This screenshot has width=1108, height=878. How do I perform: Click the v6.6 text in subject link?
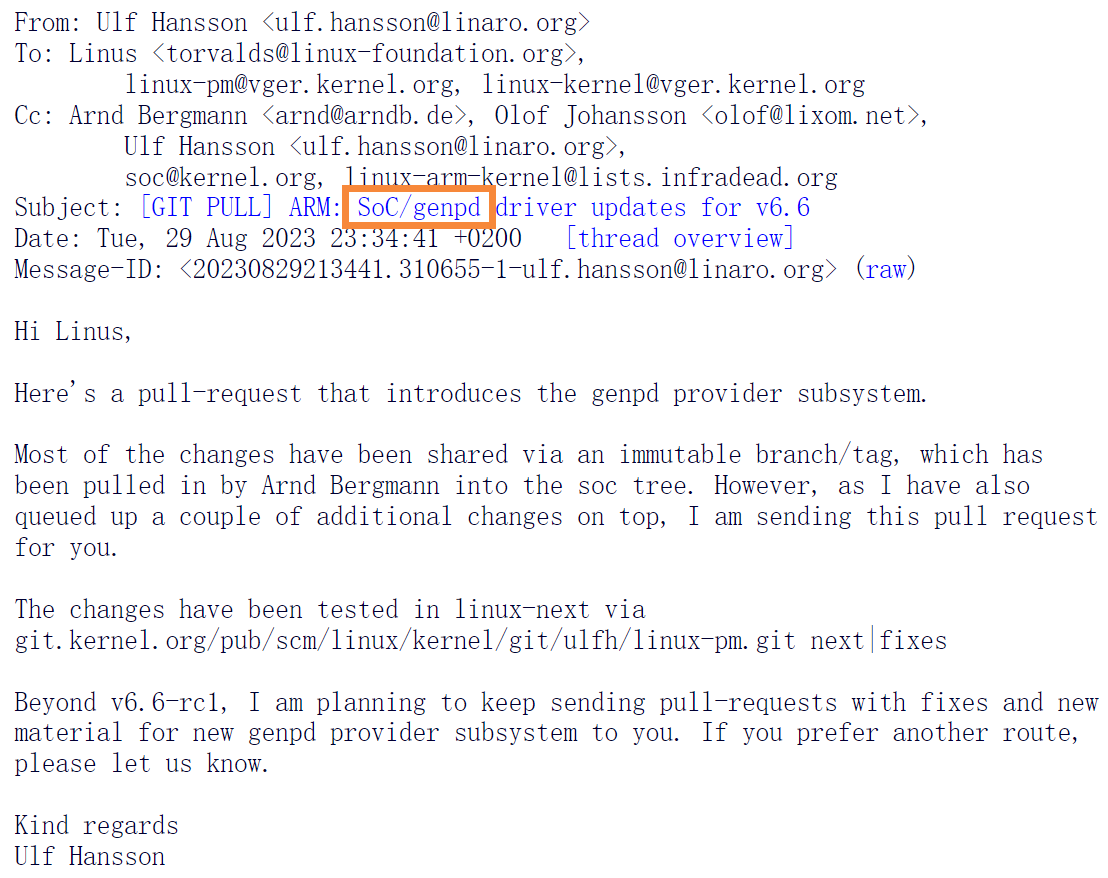783,208
